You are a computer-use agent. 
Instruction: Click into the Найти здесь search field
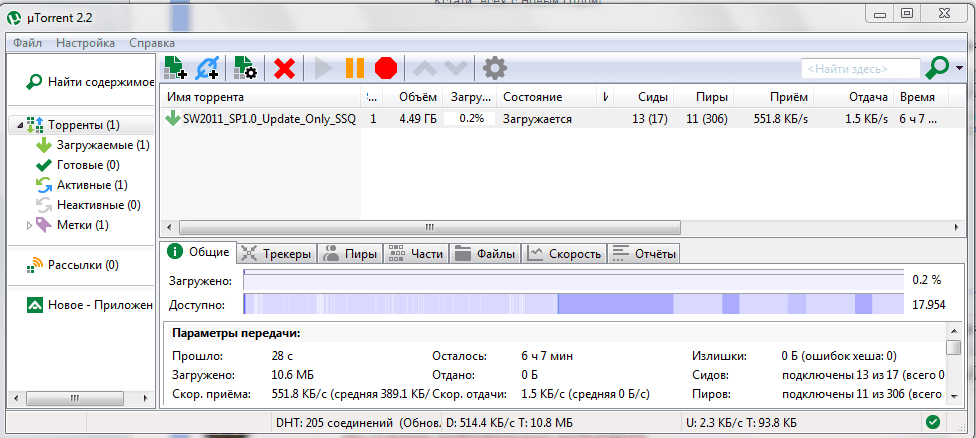point(860,68)
